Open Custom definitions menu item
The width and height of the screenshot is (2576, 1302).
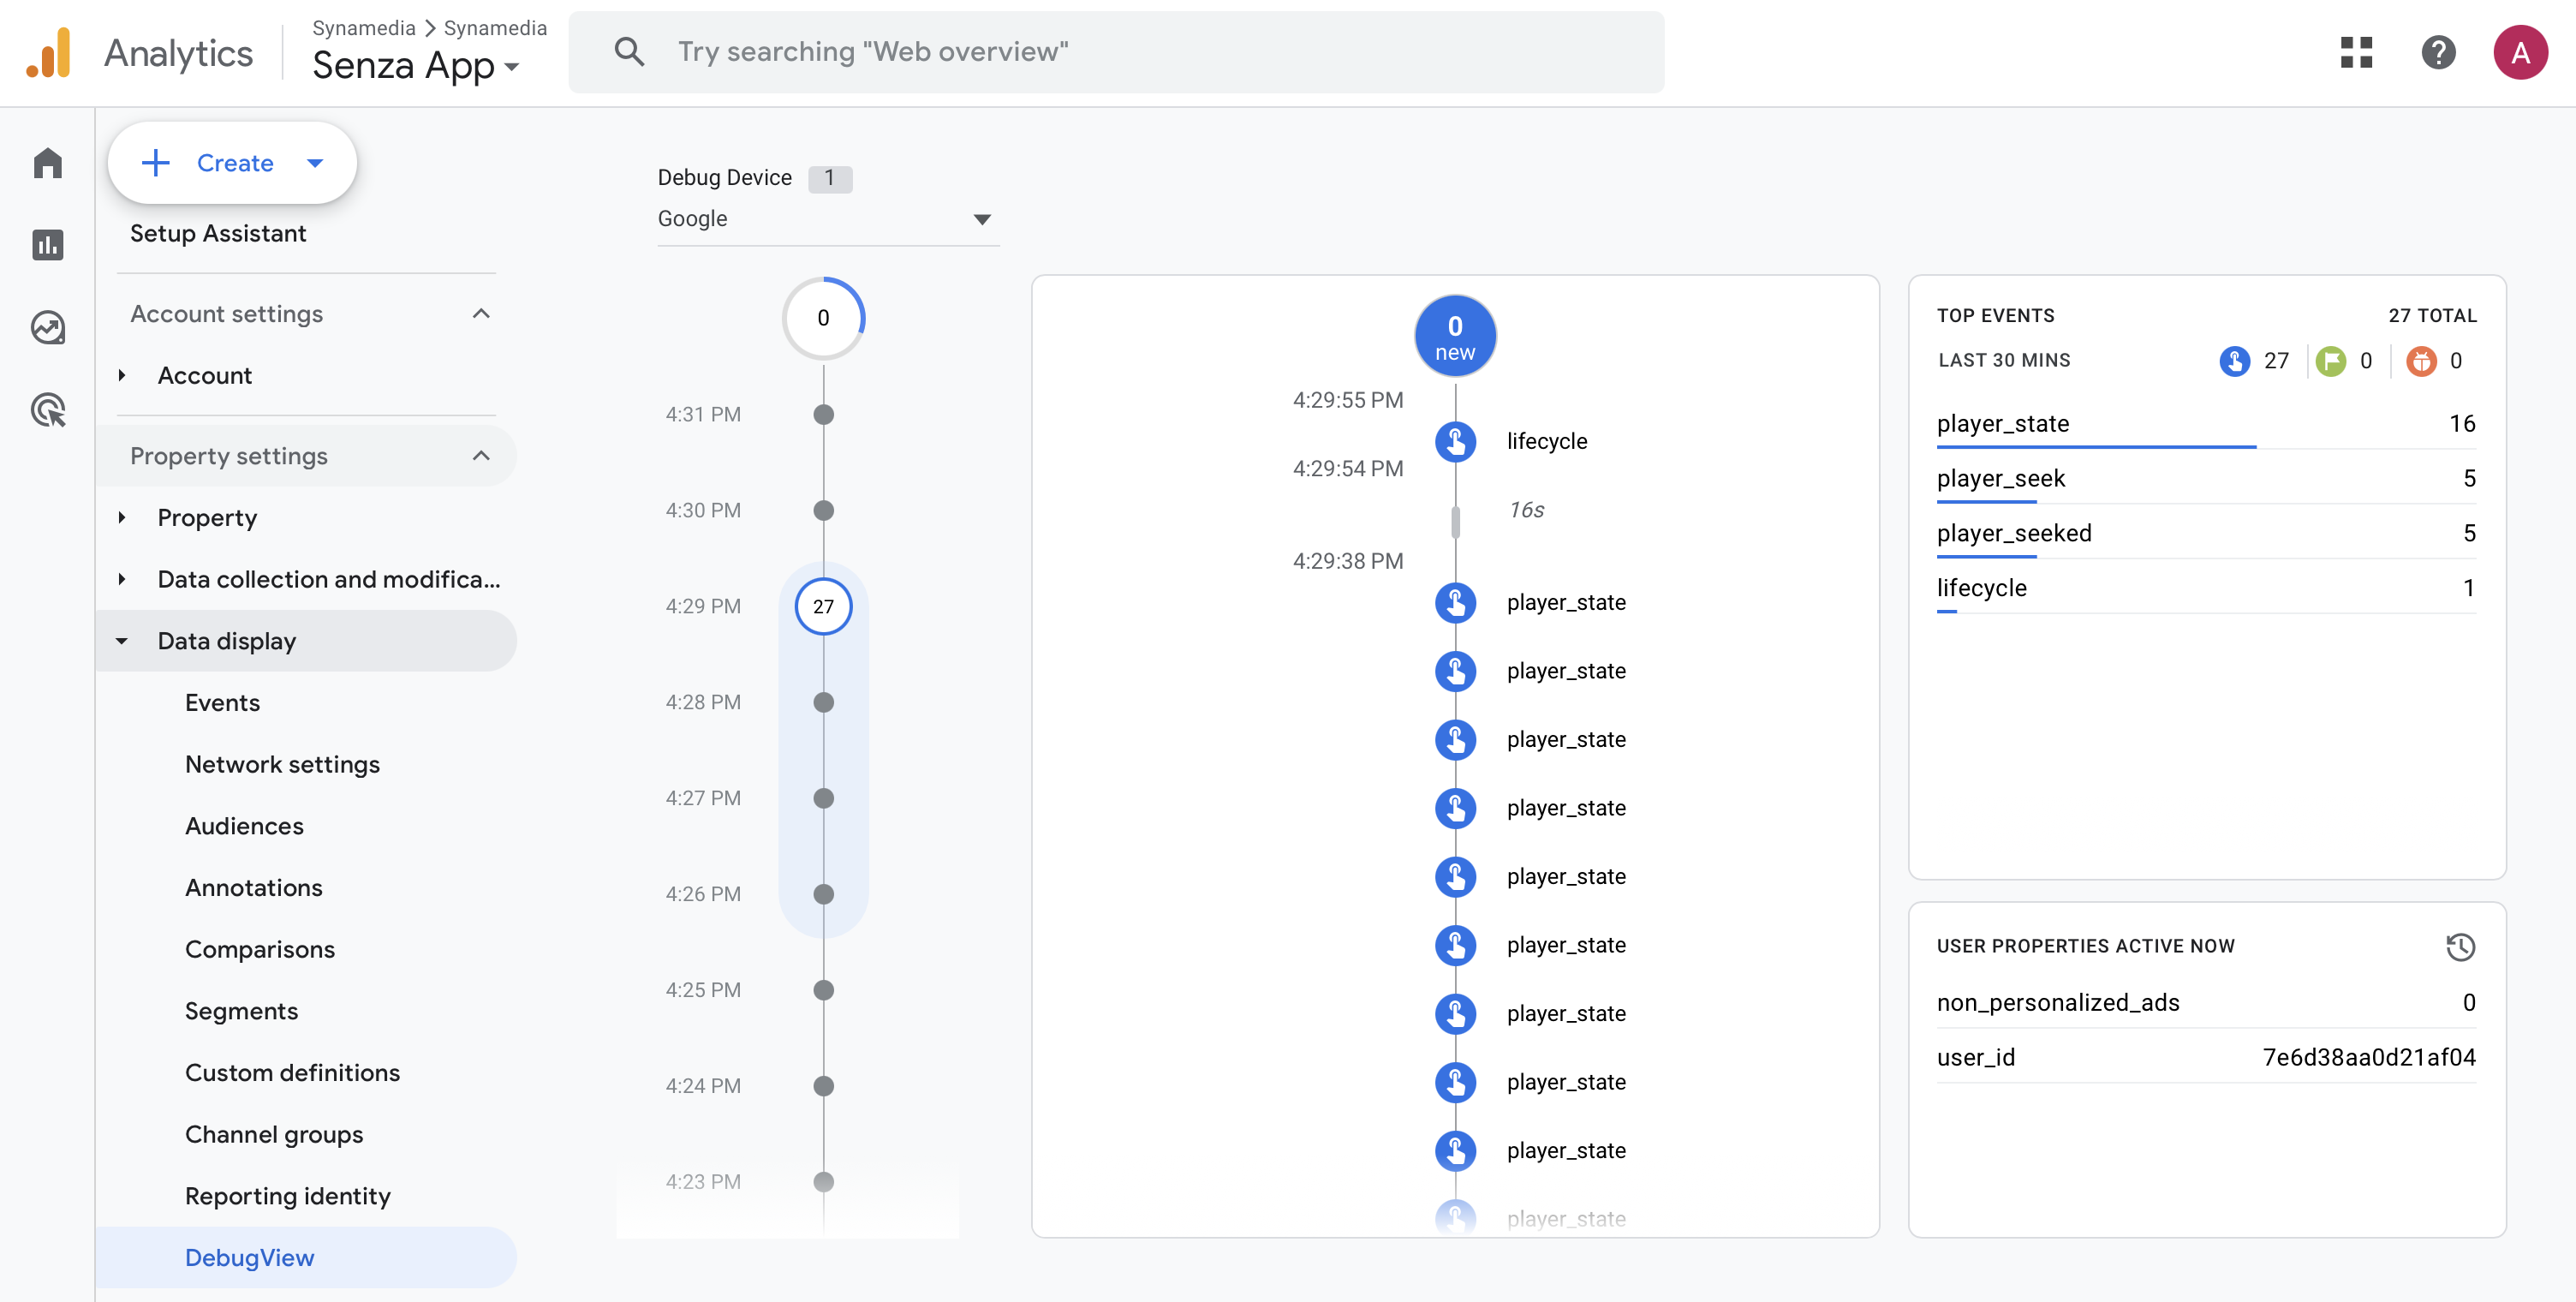pos(292,1072)
